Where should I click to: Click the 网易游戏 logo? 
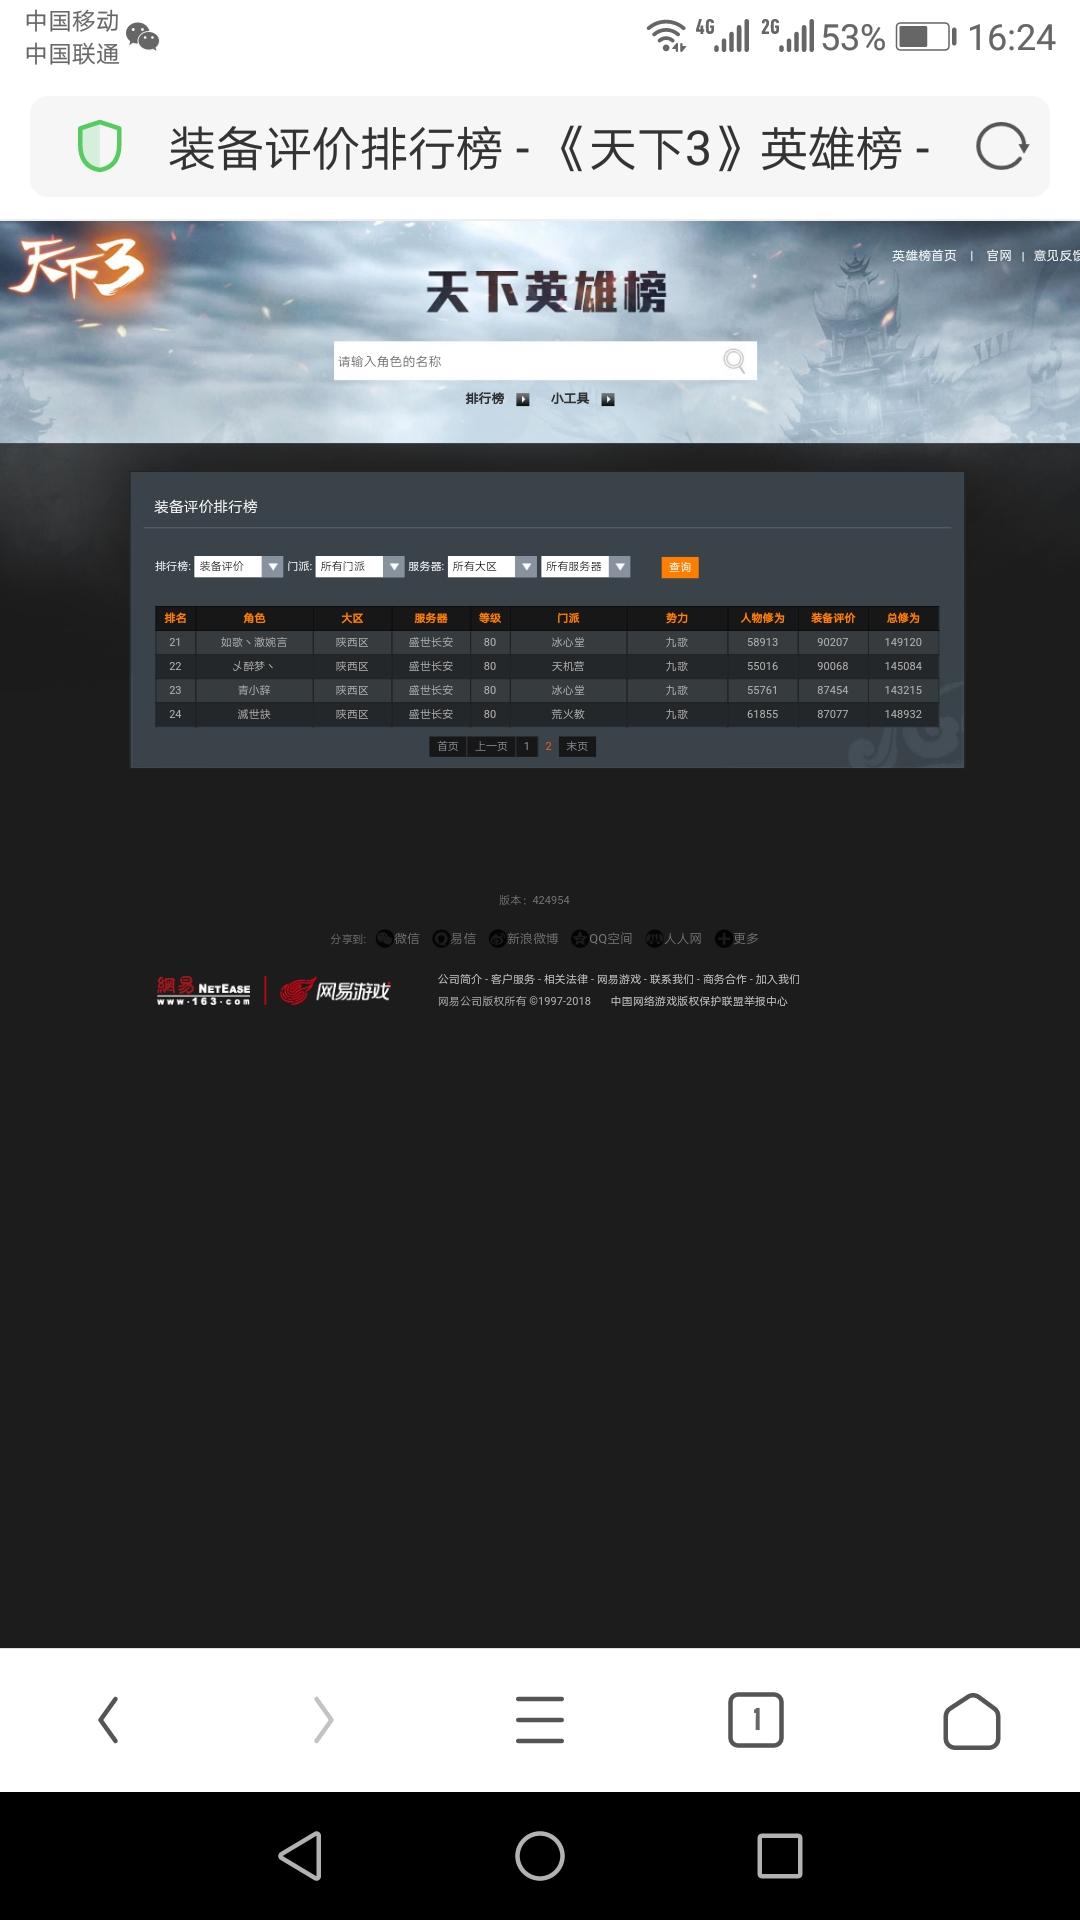click(335, 991)
